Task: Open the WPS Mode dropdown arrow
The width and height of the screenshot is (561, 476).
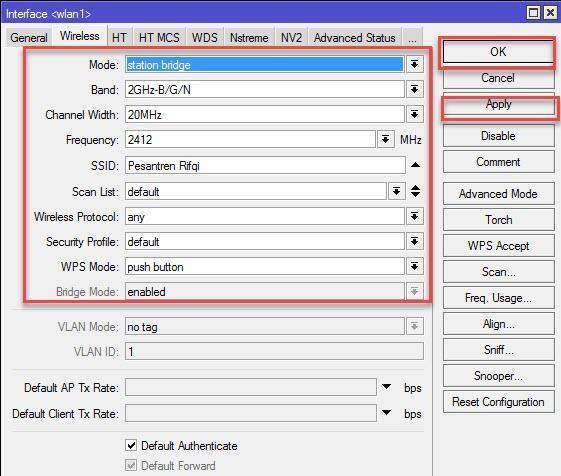Action: pos(414,267)
